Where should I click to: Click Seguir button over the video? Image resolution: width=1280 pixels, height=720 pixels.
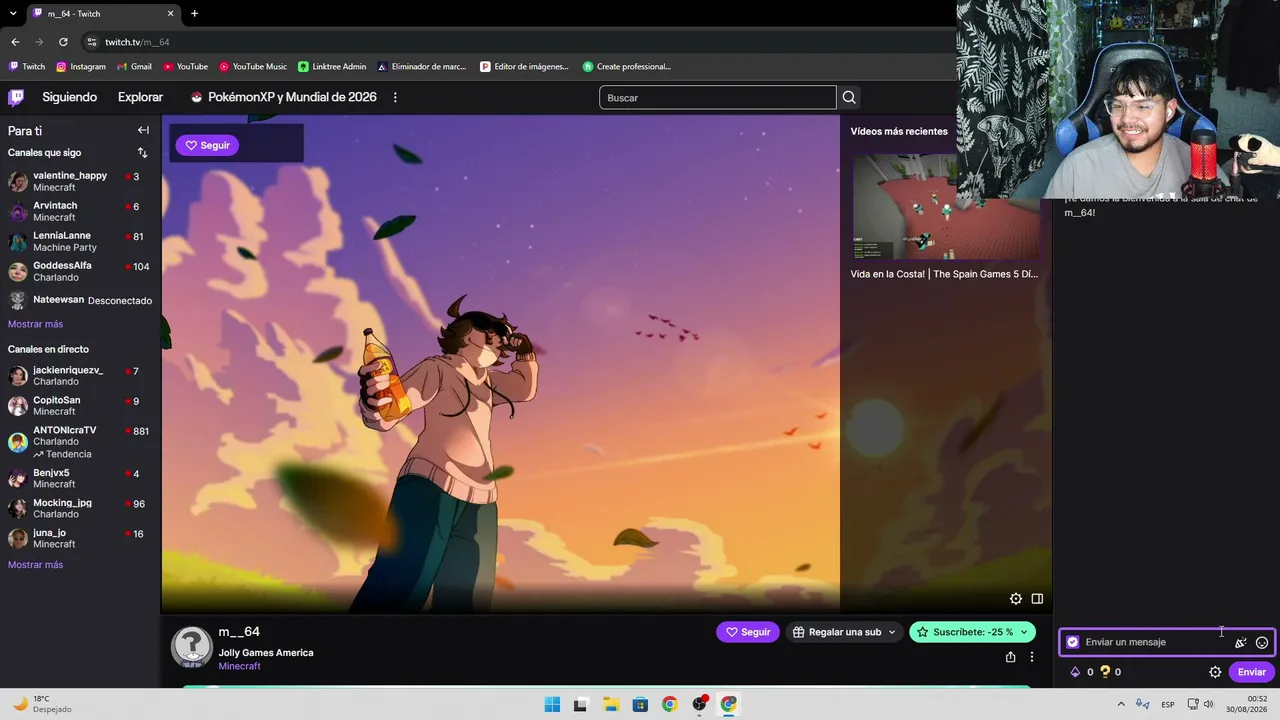(207, 145)
